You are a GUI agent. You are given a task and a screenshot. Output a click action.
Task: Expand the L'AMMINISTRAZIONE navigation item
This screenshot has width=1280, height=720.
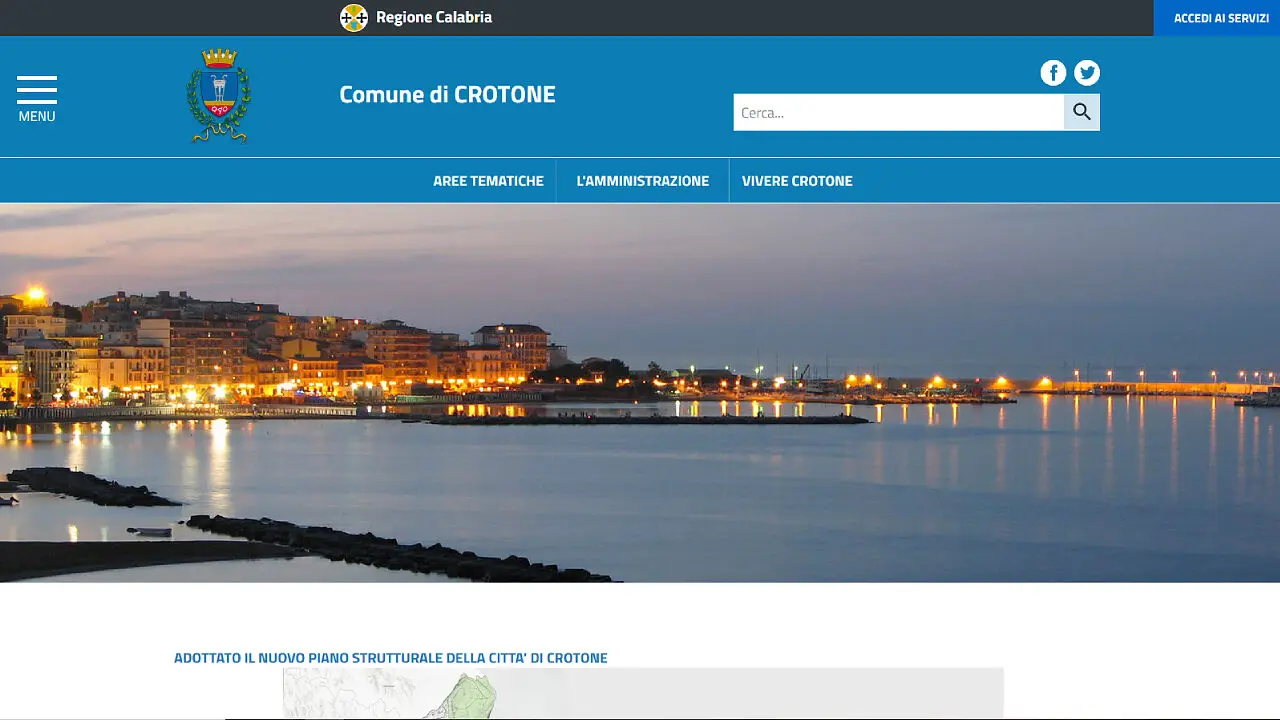coord(642,181)
